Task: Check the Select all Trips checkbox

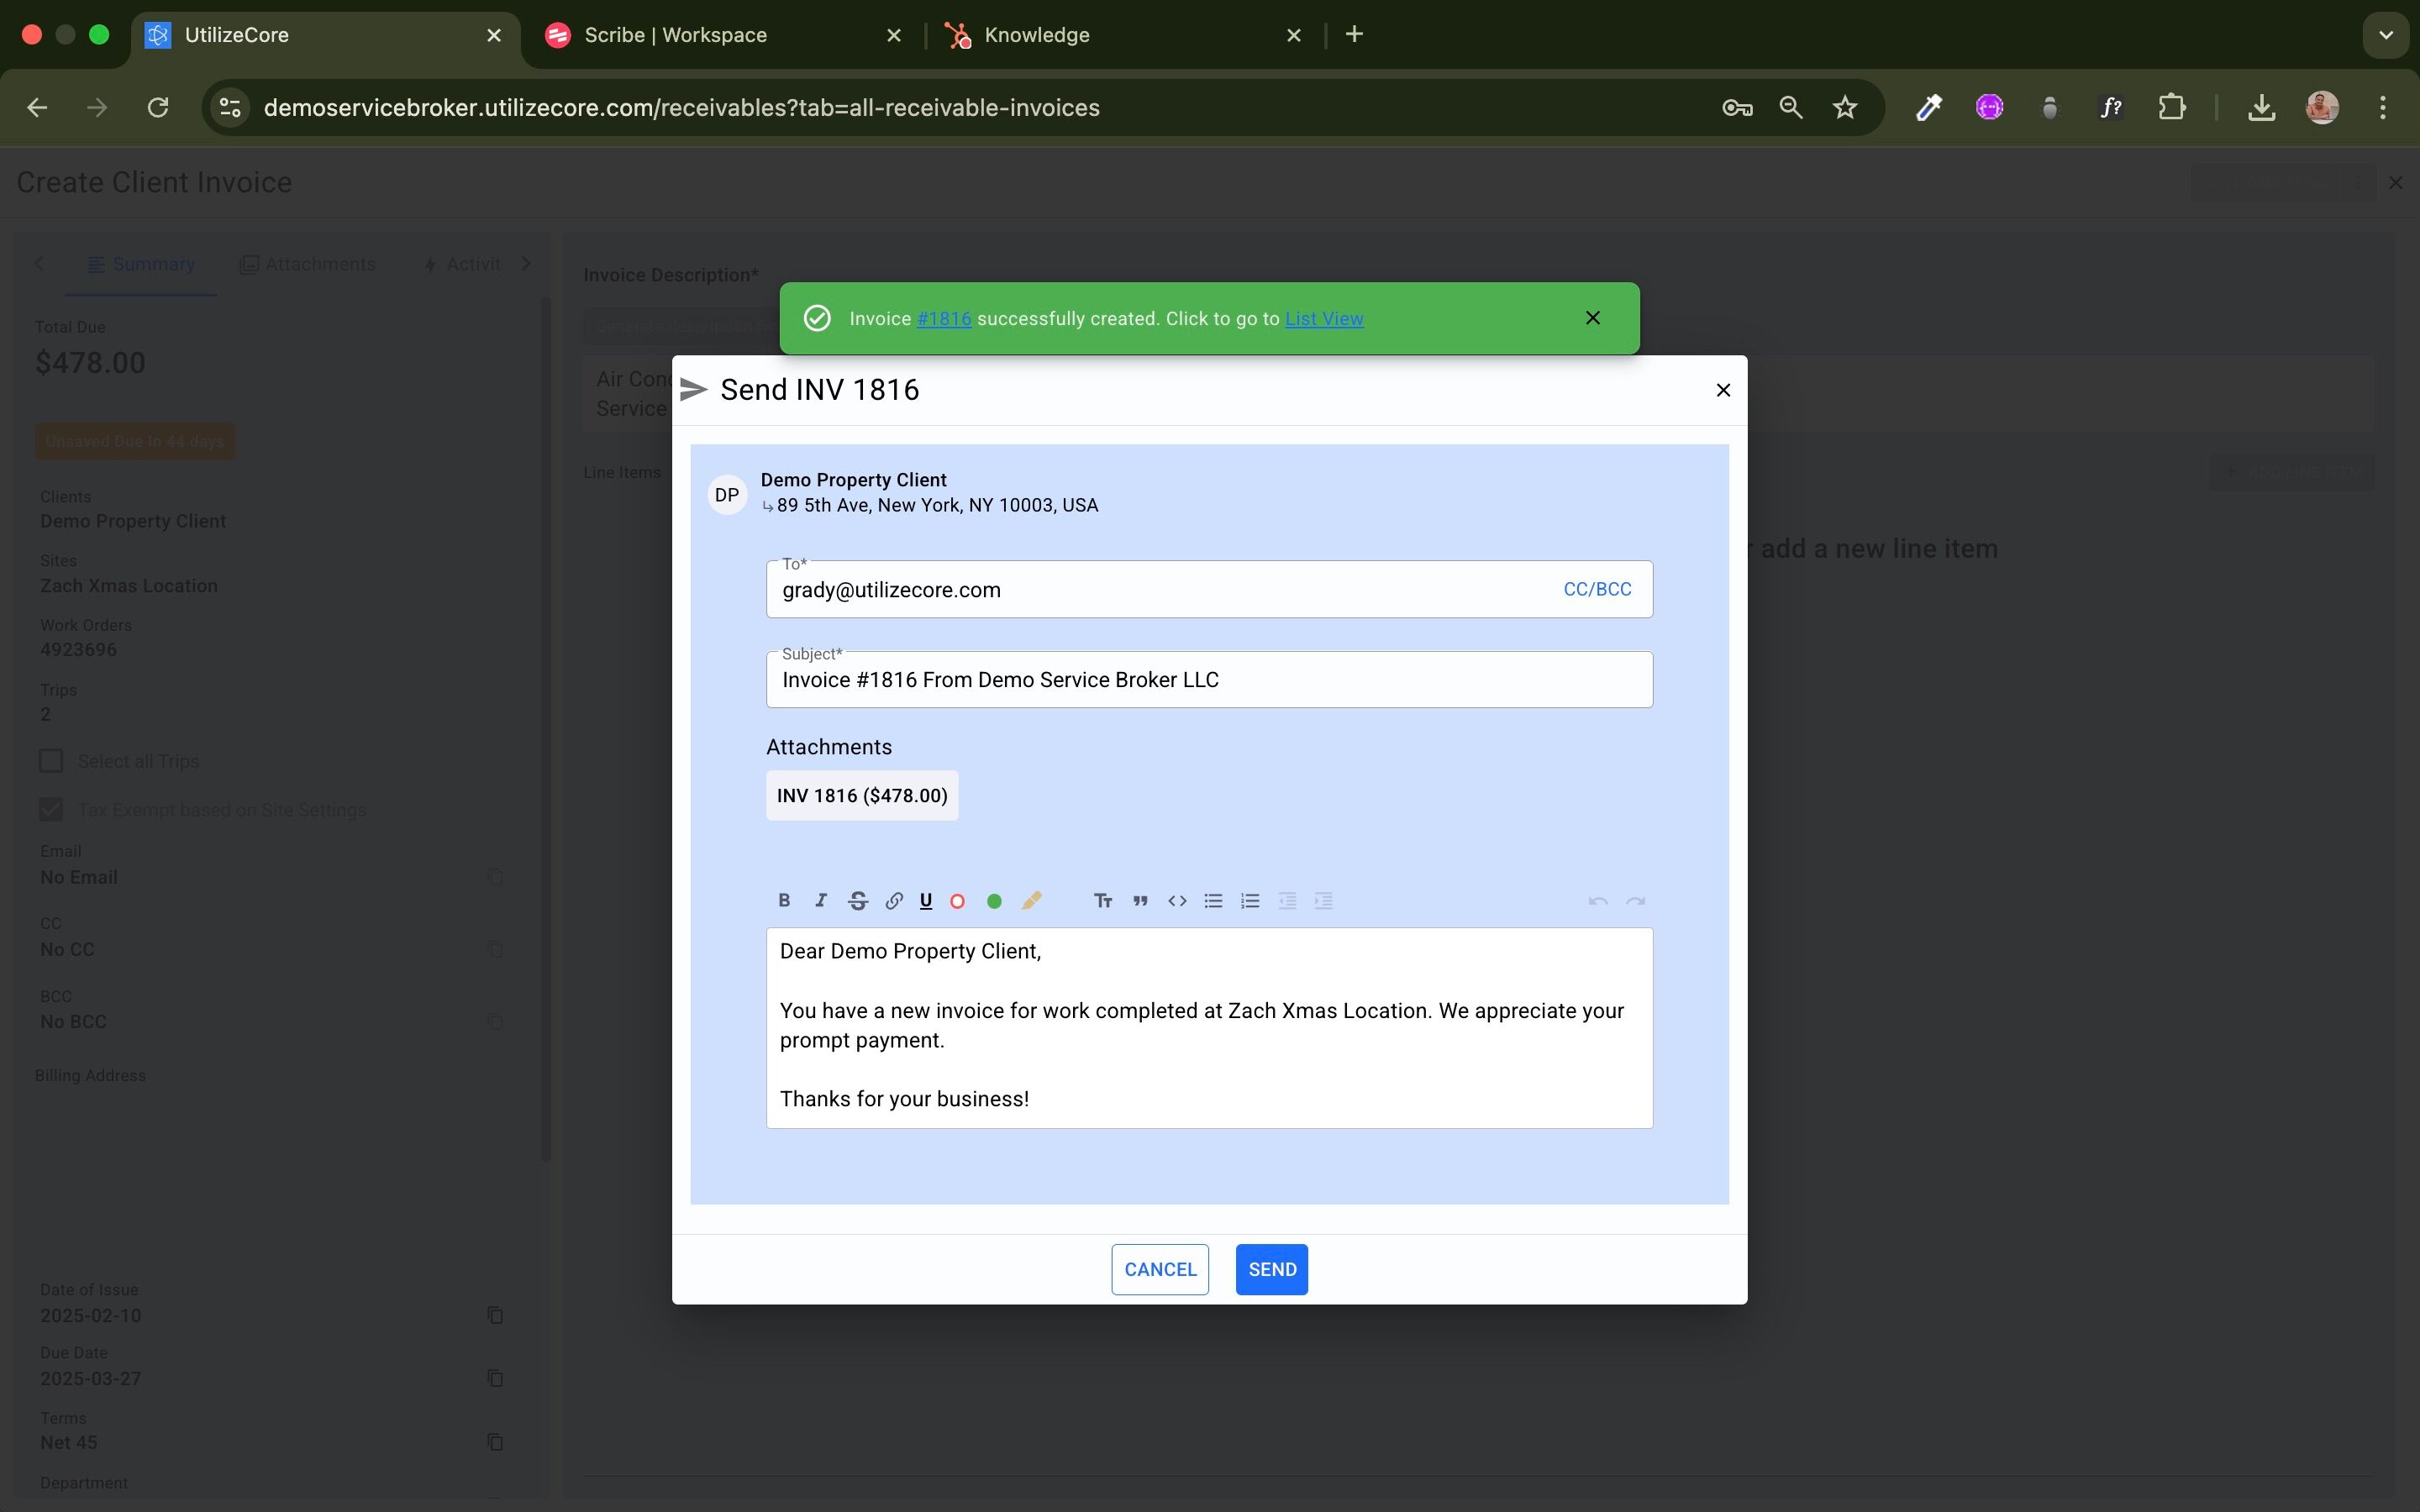Action: pyautogui.click(x=51, y=761)
